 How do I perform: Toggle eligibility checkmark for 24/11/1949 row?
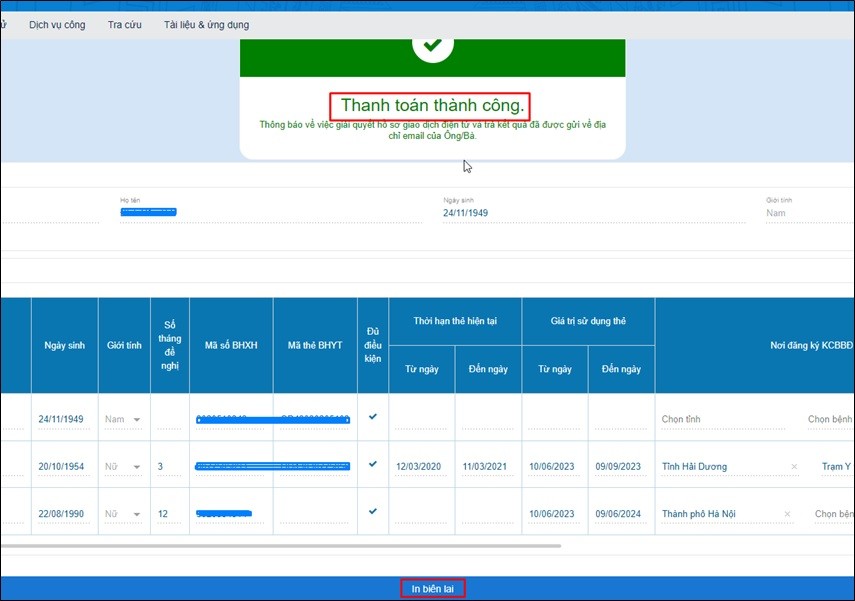pyautogui.click(x=373, y=417)
